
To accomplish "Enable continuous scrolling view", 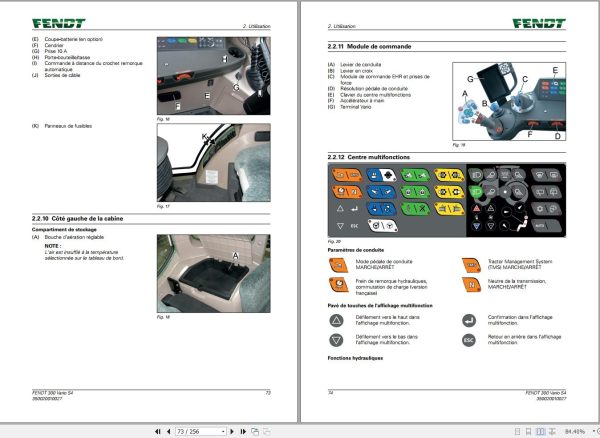I will coord(528,431).
